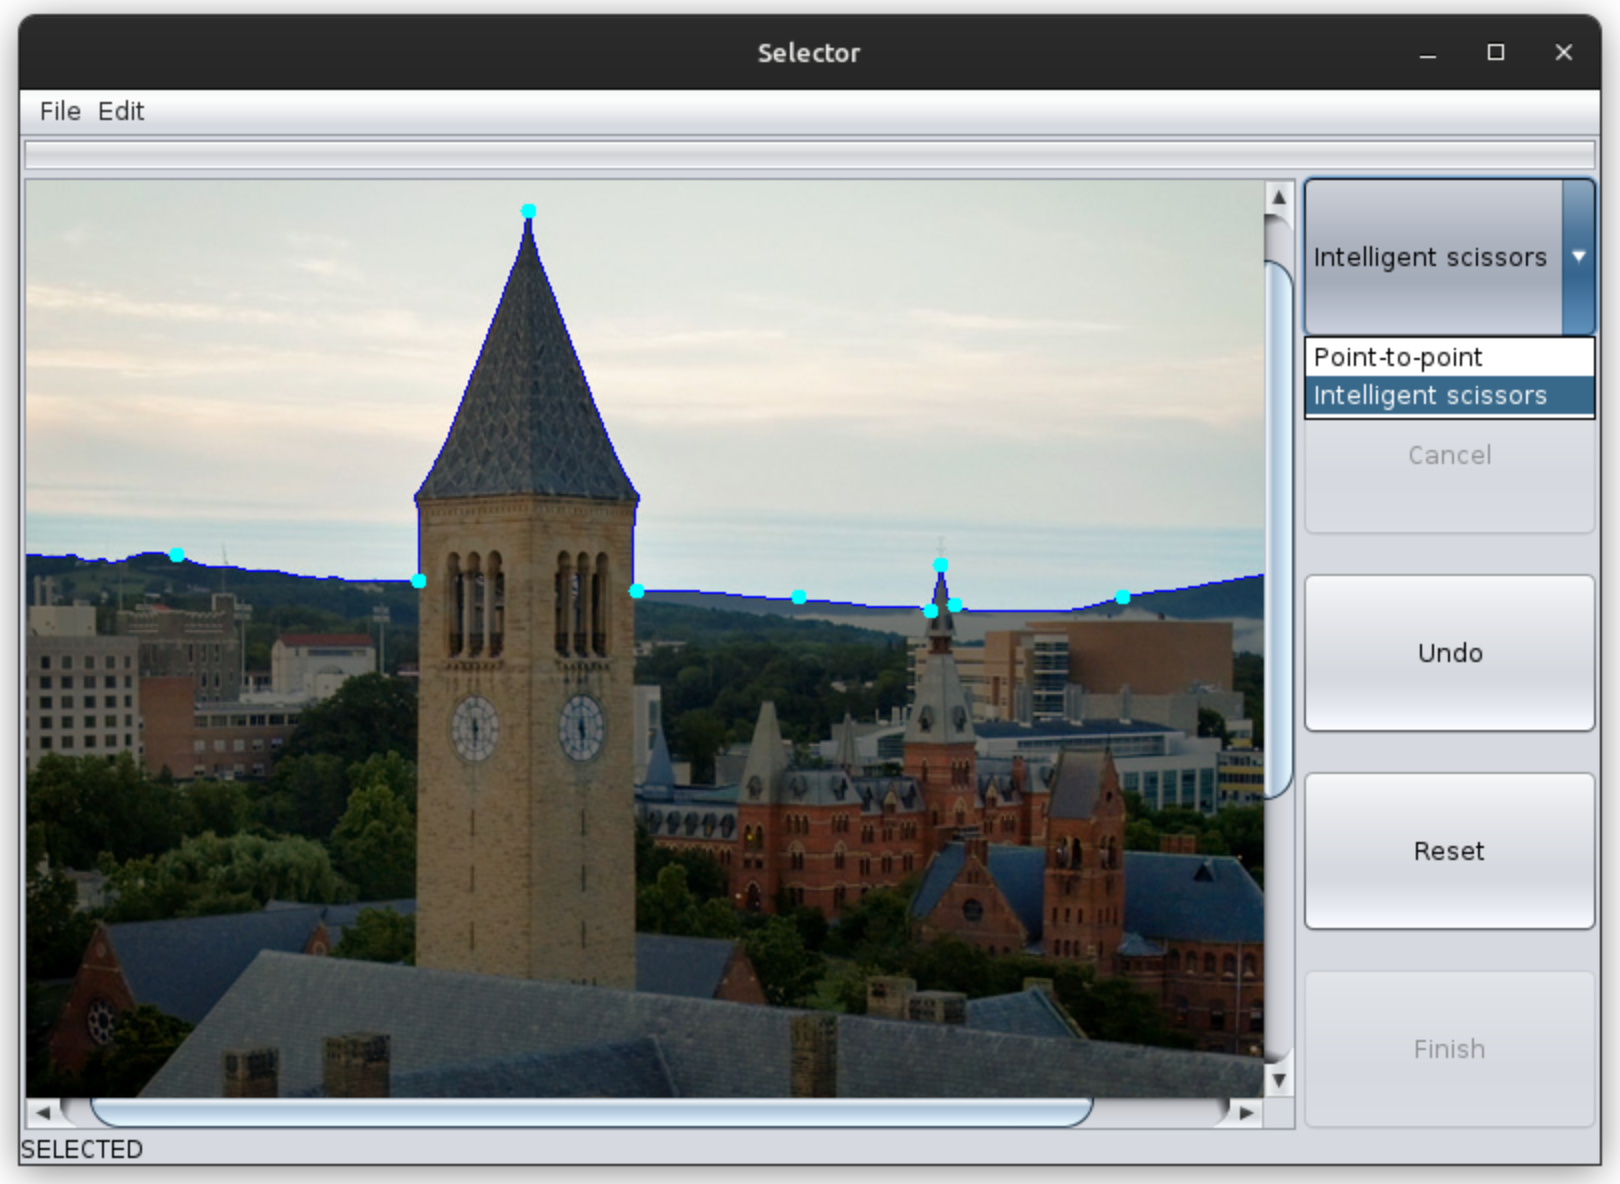This screenshot has width=1620, height=1184.
Task: Maximize the Selector window
Action: (1496, 53)
